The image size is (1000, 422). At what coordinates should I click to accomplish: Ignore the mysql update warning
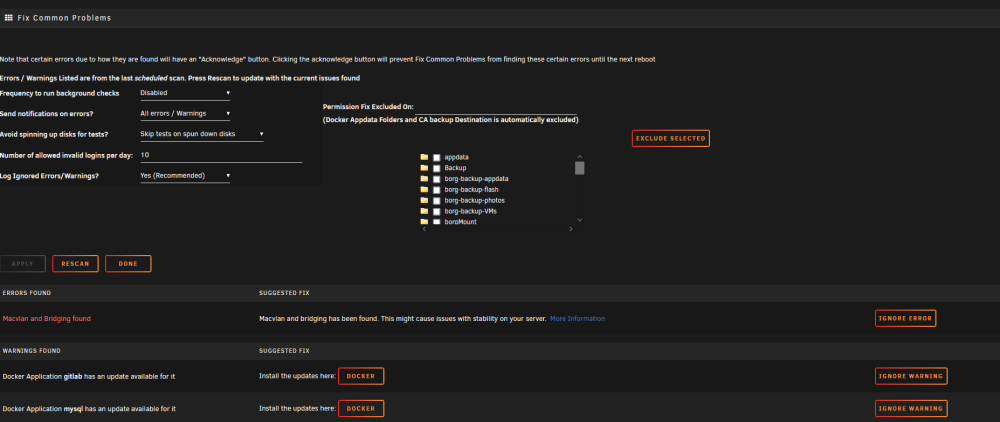coord(911,409)
